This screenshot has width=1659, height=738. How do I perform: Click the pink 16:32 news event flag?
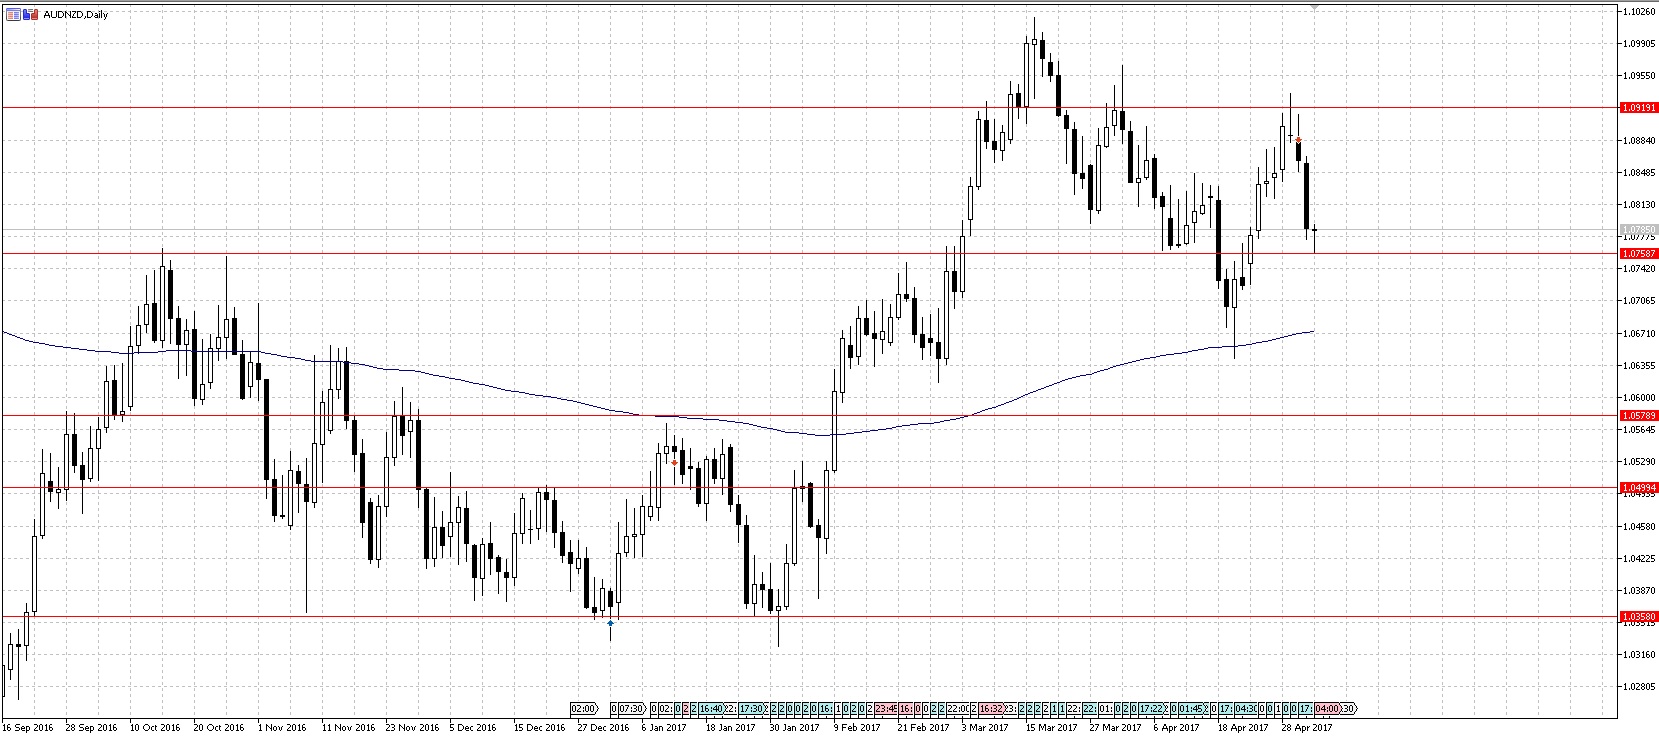991,709
